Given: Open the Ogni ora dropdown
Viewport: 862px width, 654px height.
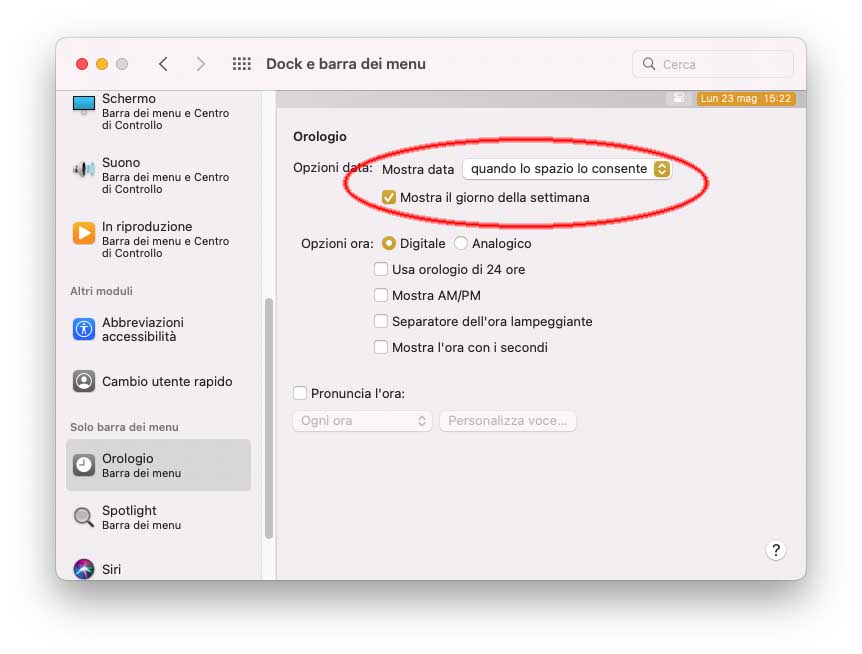Looking at the screenshot, I should 362,421.
